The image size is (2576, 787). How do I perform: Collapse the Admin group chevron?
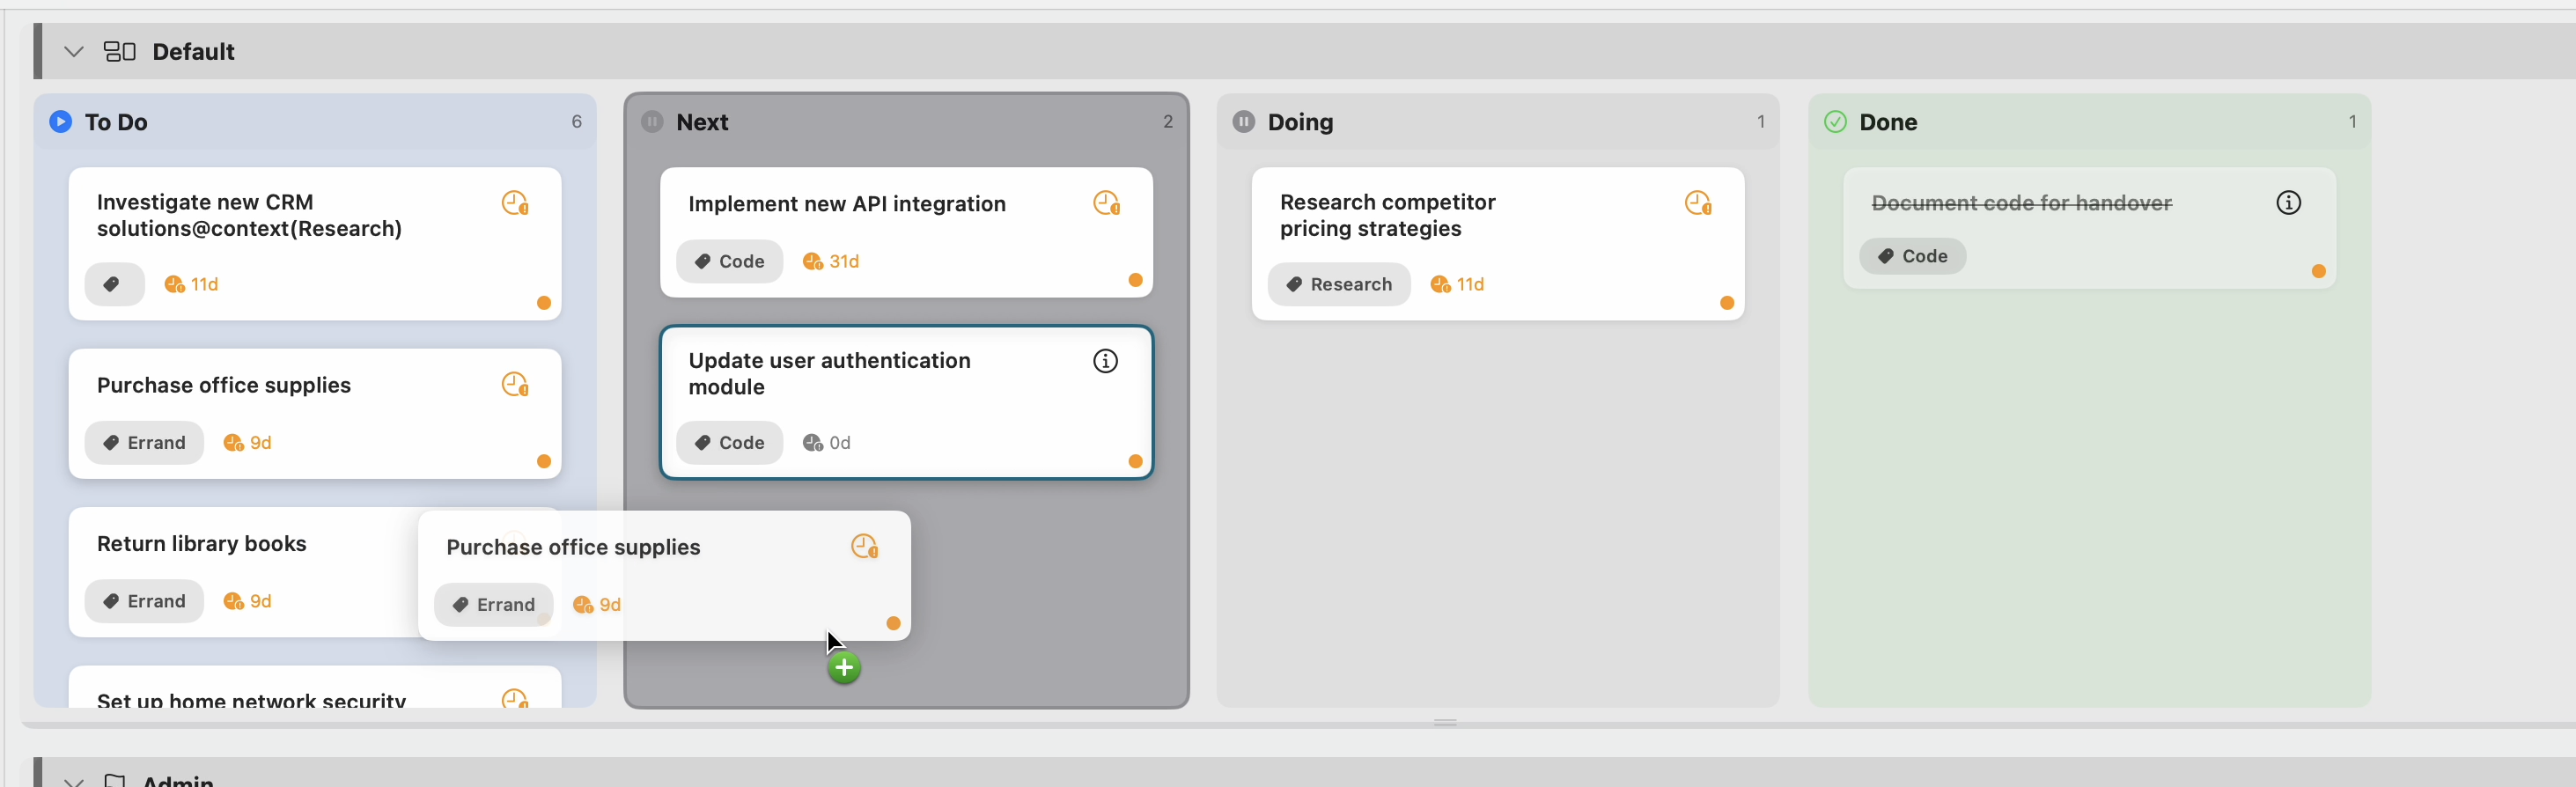(x=73, y=780)
